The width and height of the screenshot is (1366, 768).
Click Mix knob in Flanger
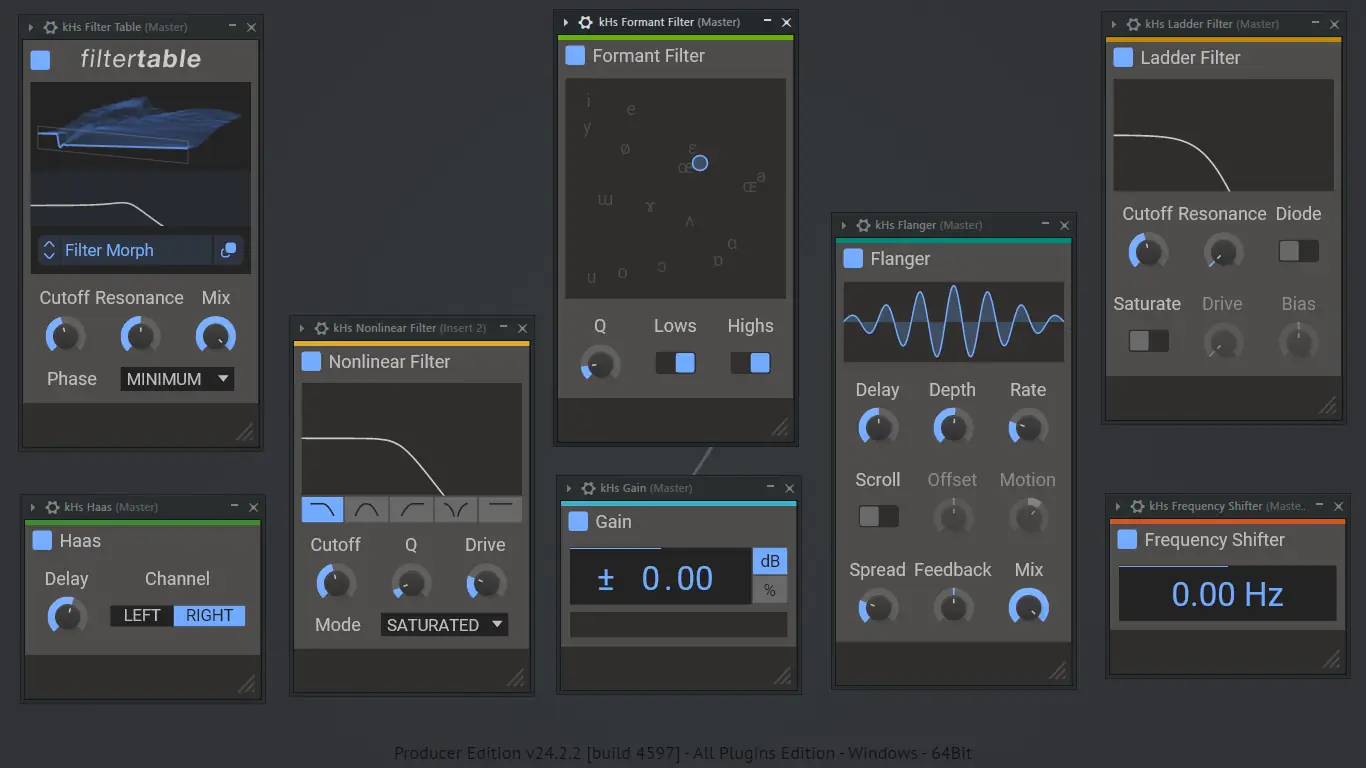pyautogui.click(x=1029, y=607)
